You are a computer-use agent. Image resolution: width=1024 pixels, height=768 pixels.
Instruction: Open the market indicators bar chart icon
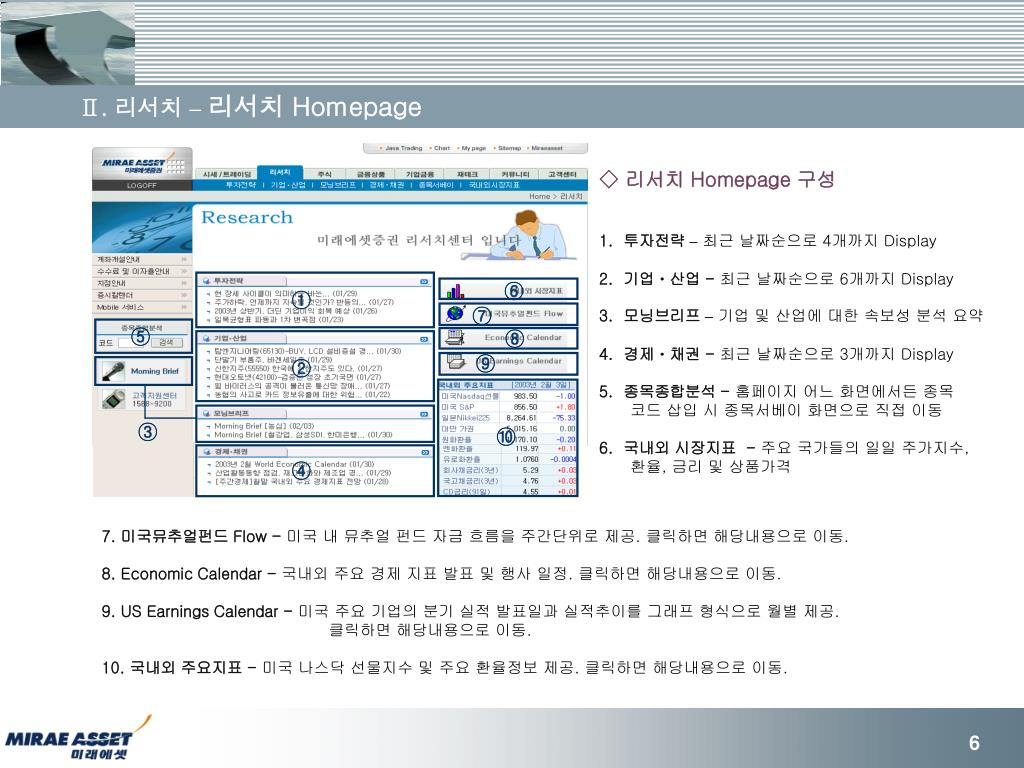tap(455, 290)
